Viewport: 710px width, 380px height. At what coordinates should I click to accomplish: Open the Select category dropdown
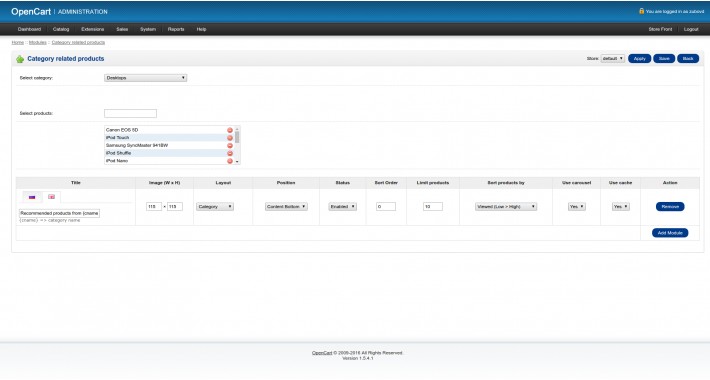point(145,78)
